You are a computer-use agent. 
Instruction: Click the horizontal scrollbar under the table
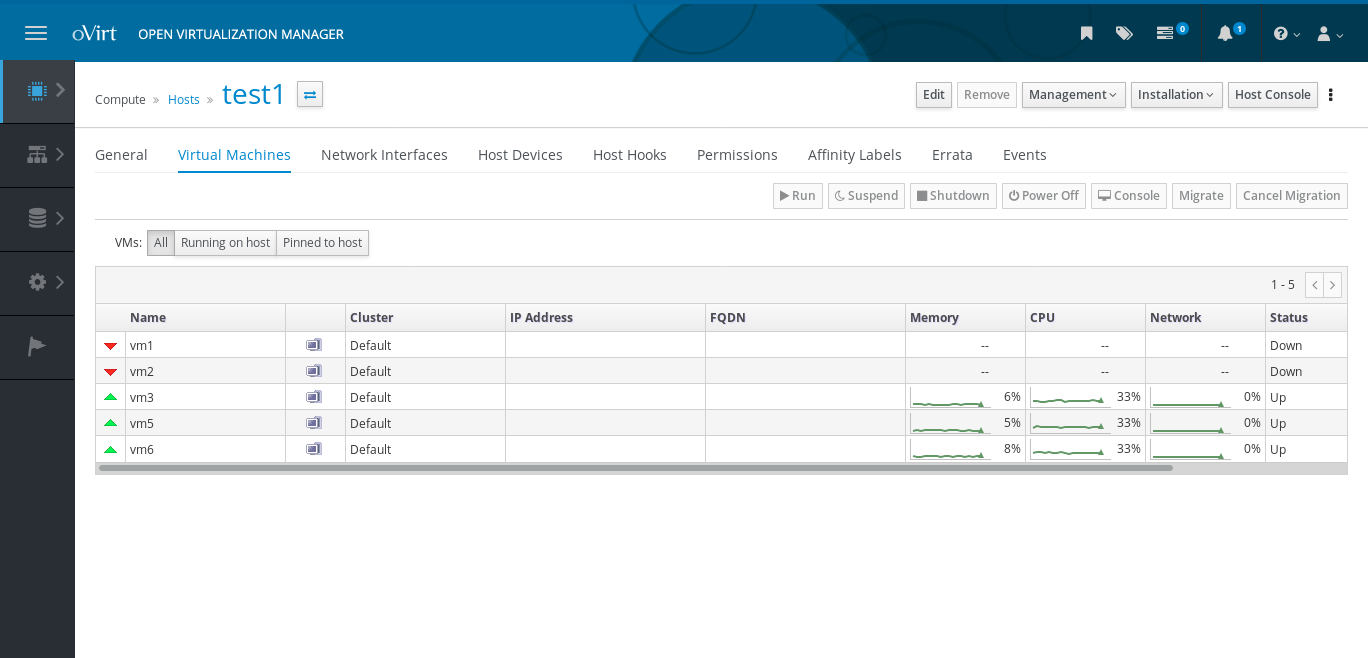pos(635,467)
